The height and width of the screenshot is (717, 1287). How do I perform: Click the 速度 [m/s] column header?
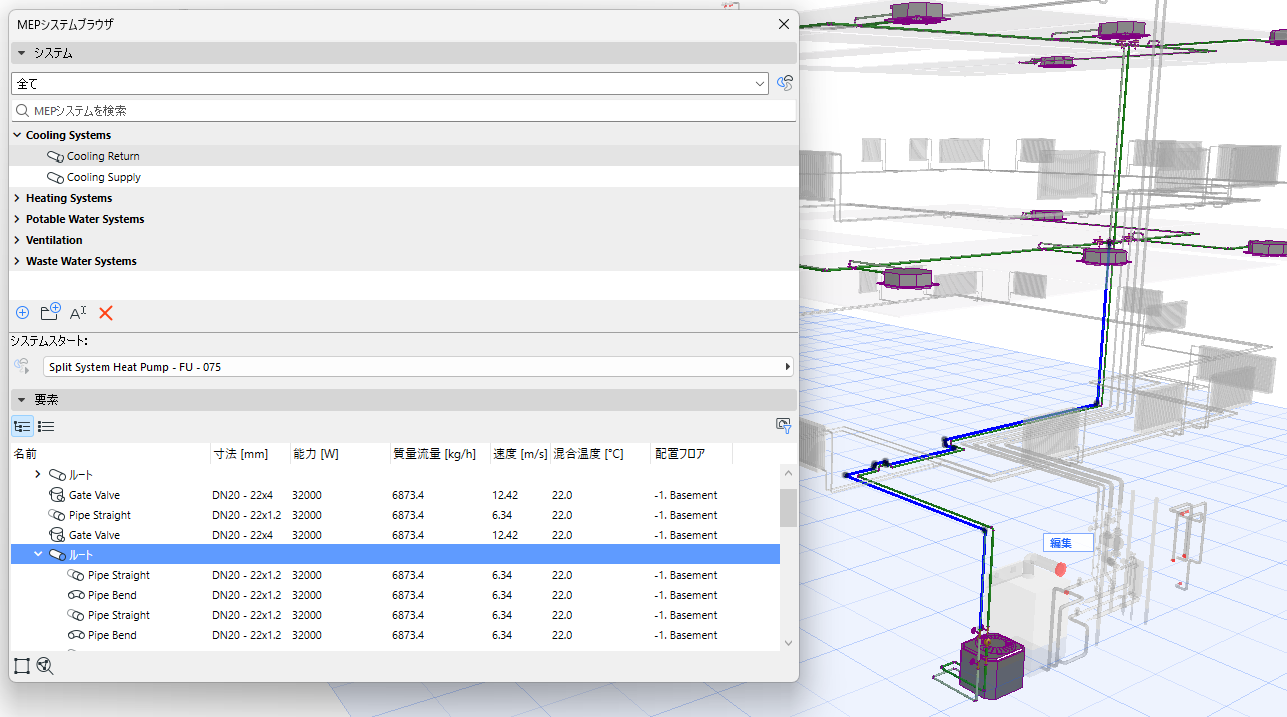click(x=520, y=454)
